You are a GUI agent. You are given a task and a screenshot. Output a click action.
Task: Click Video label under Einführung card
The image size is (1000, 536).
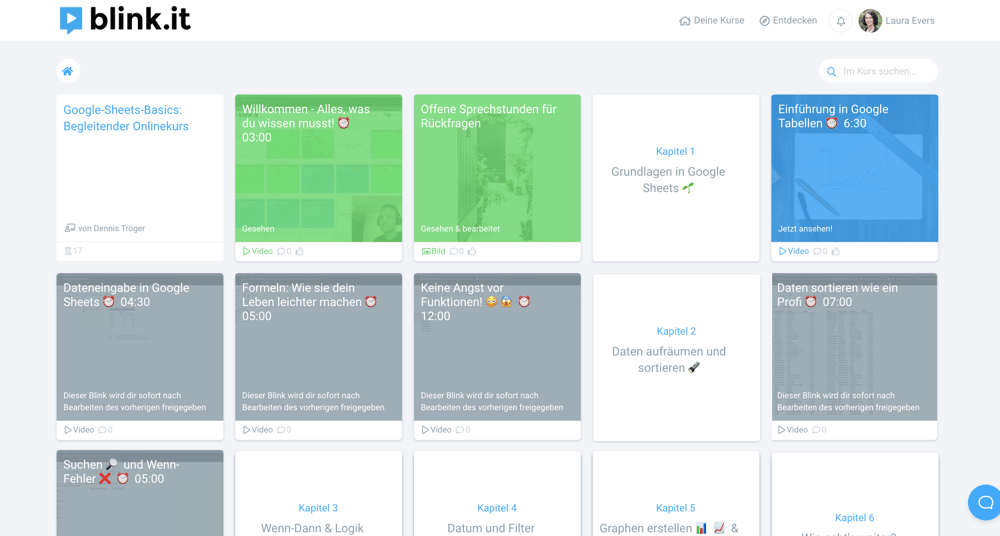tap(793, 251)
